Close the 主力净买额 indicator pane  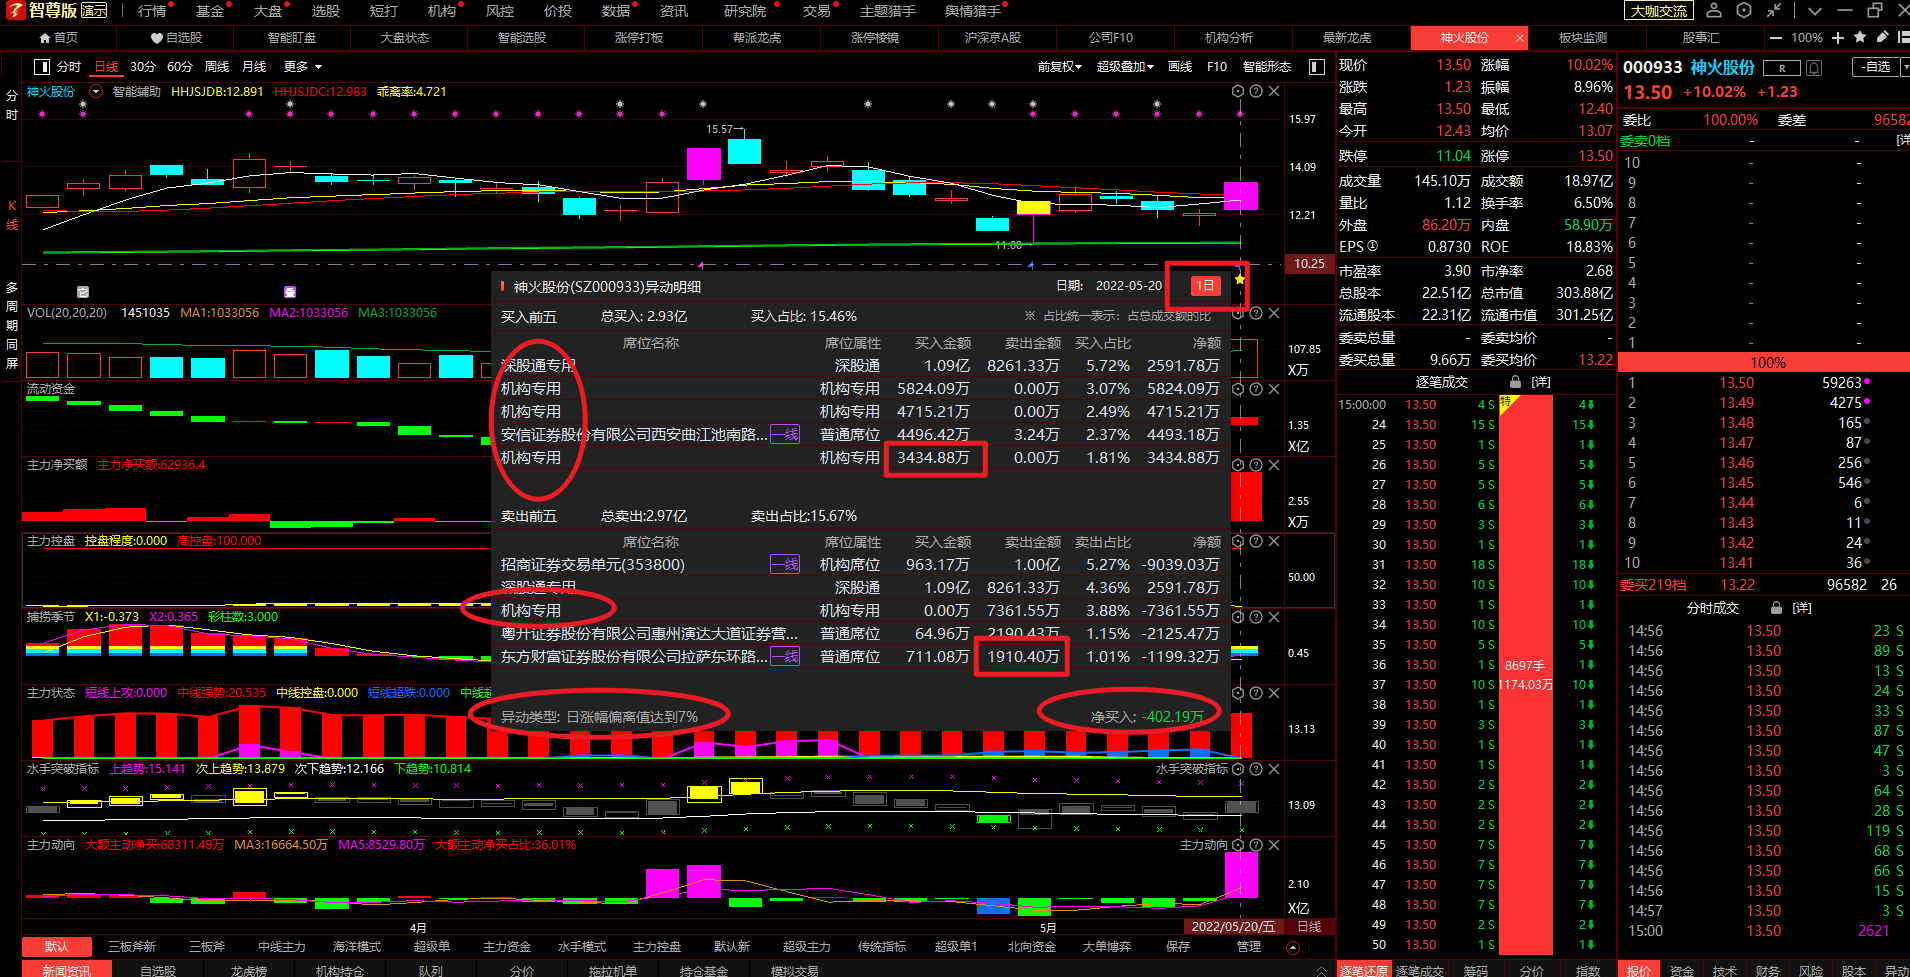coord(1274,465)
